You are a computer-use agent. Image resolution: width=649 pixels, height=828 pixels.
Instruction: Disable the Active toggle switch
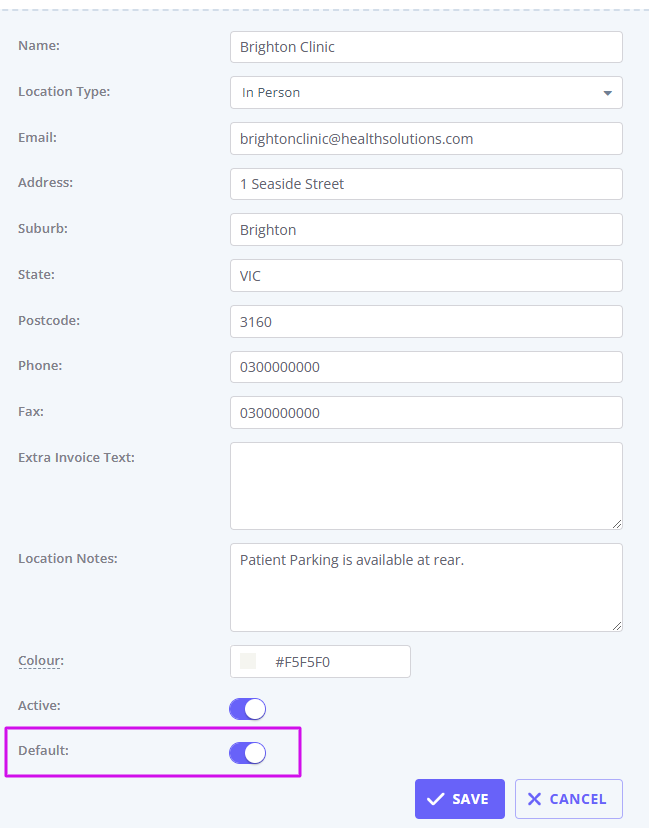tap(247, 709)
